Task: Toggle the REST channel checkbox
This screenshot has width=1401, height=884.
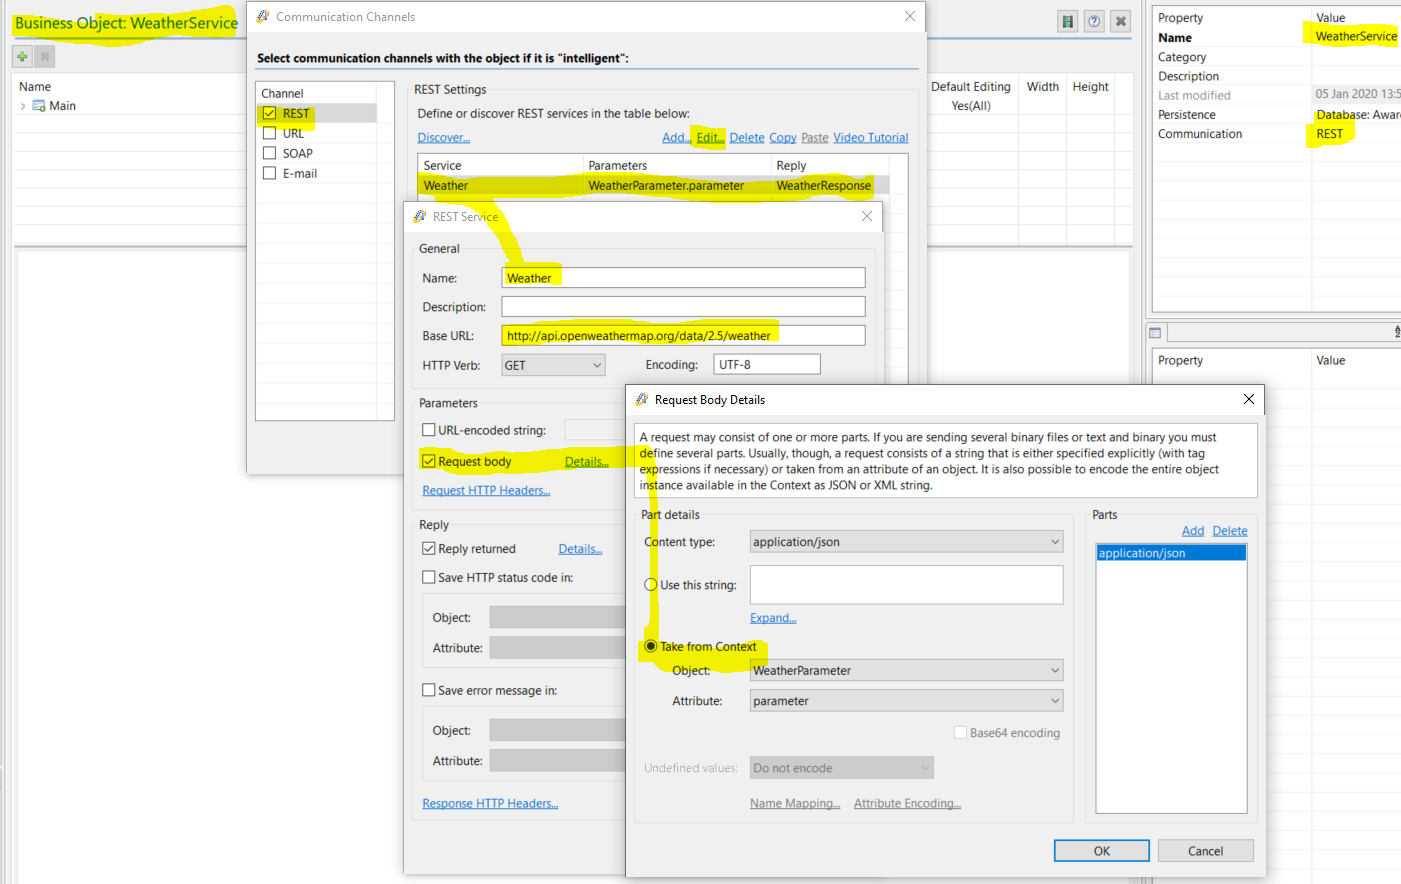Action: pos(269,113)
